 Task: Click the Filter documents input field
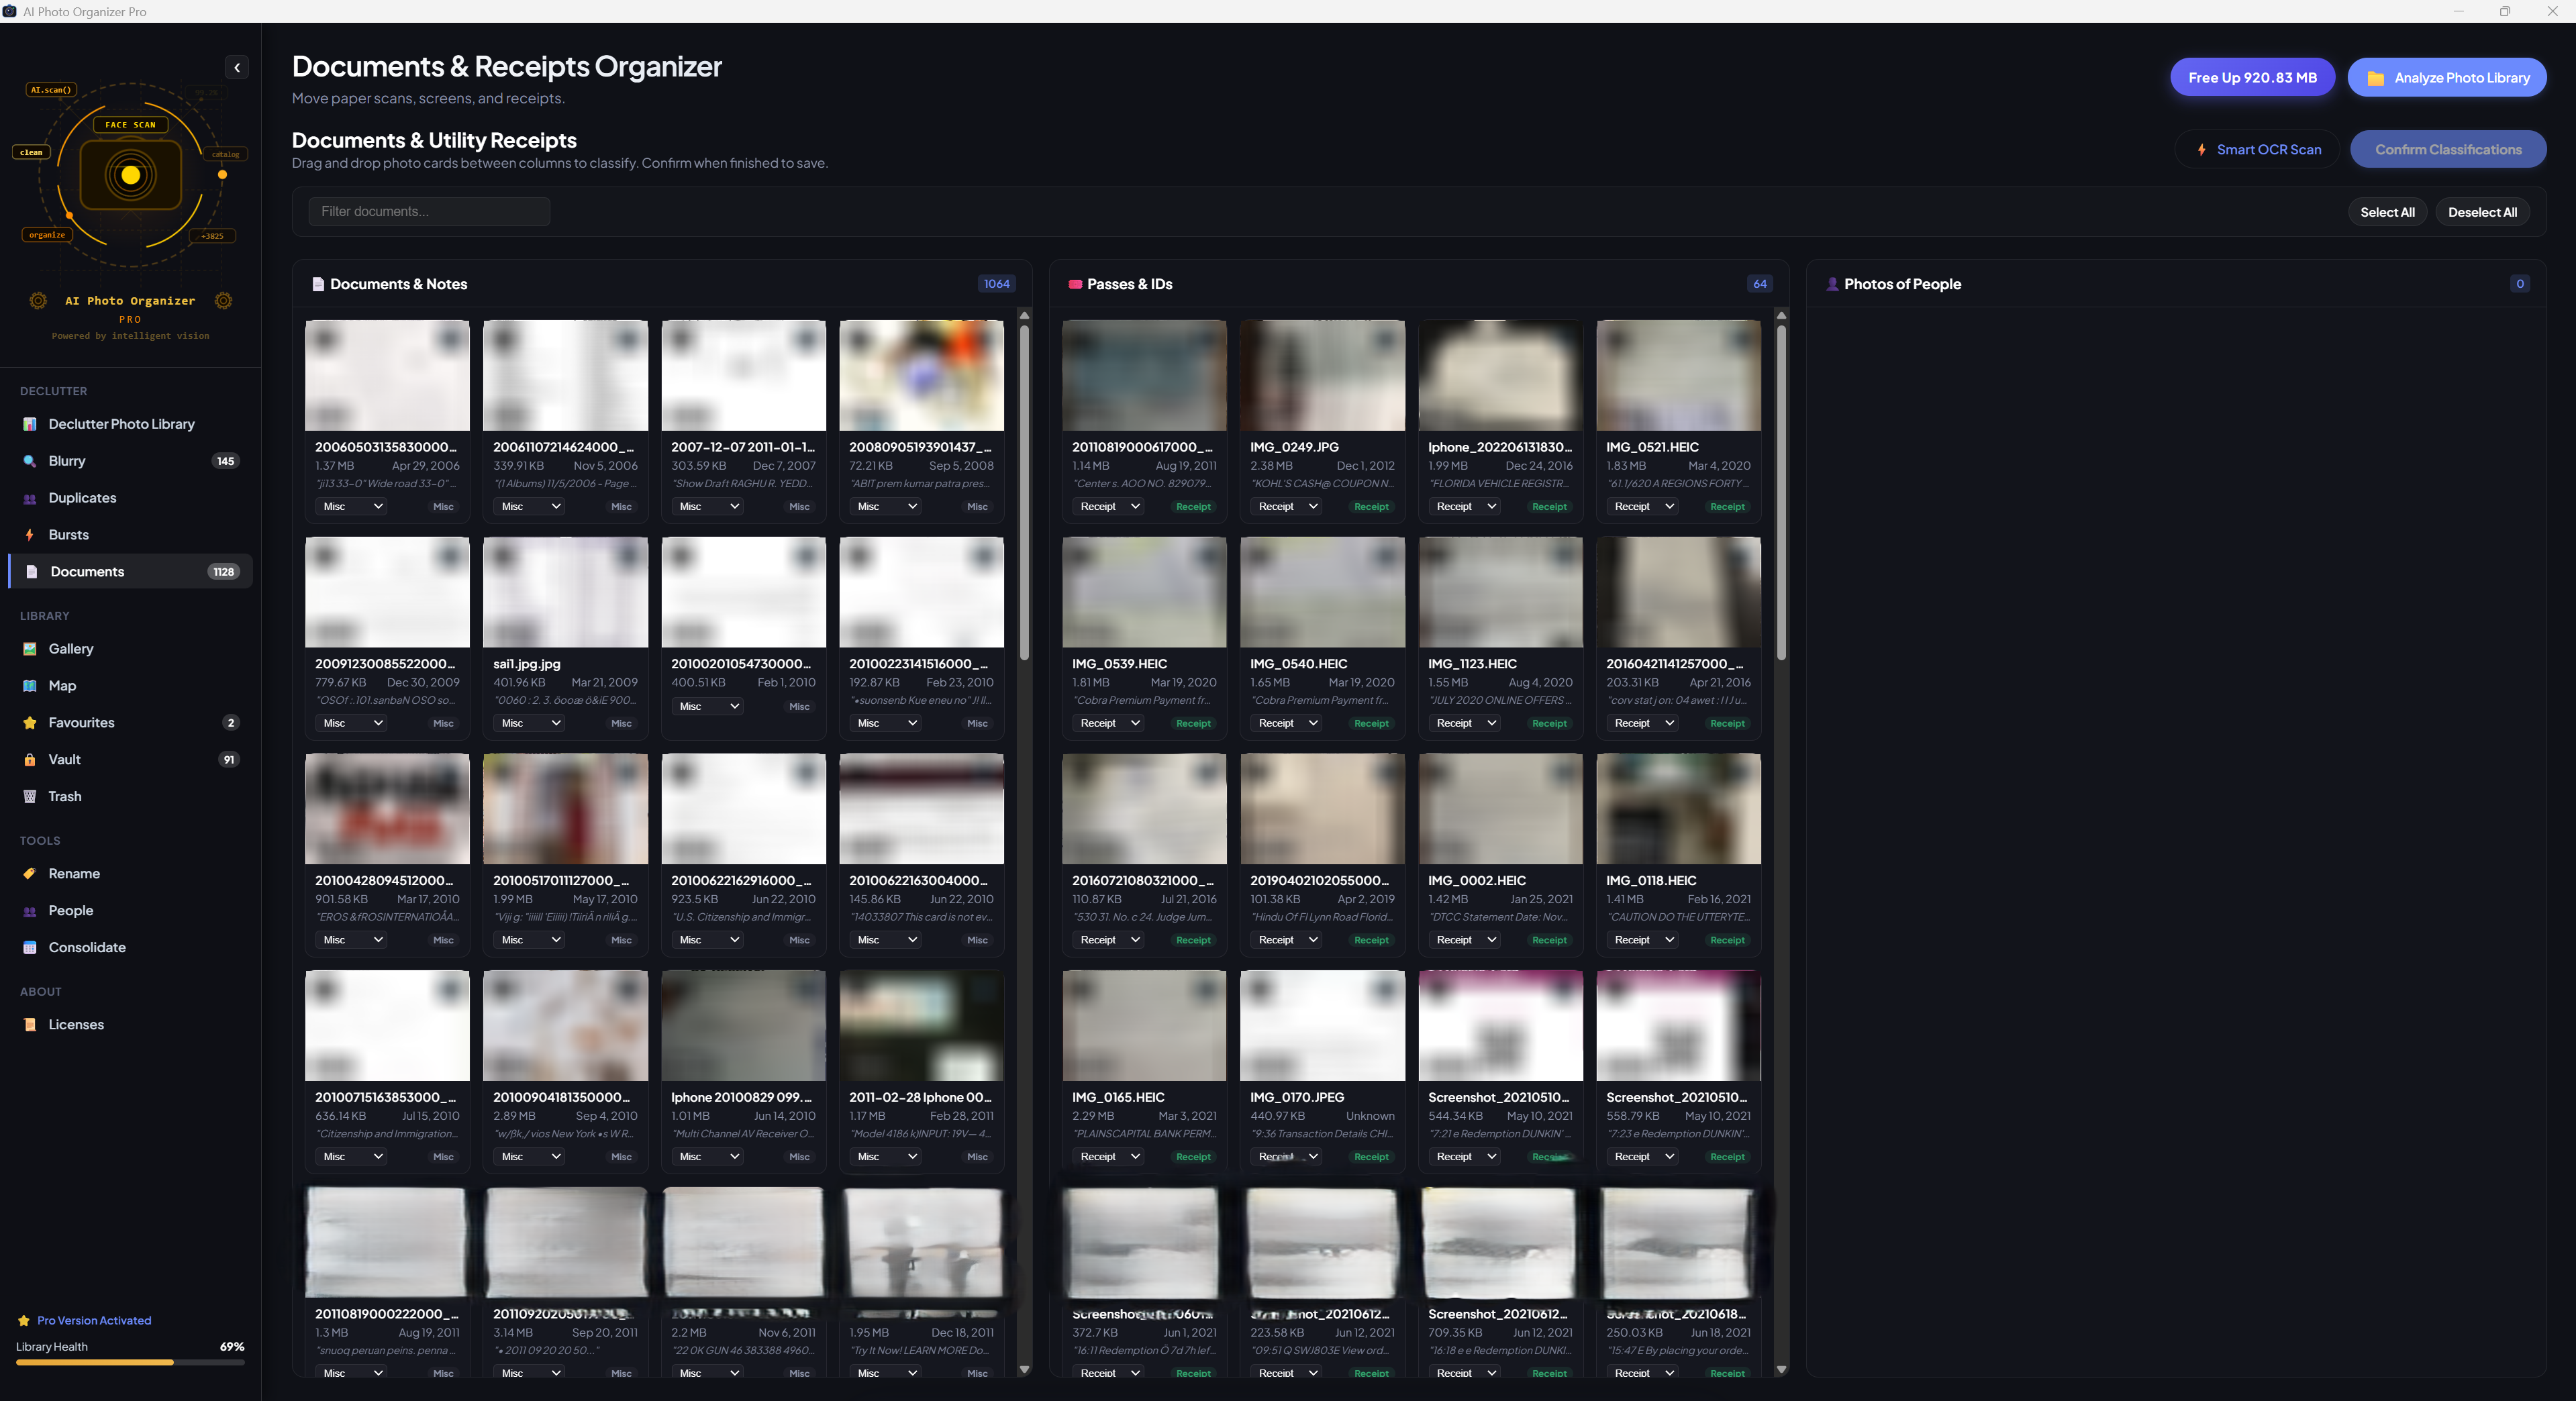429,212
